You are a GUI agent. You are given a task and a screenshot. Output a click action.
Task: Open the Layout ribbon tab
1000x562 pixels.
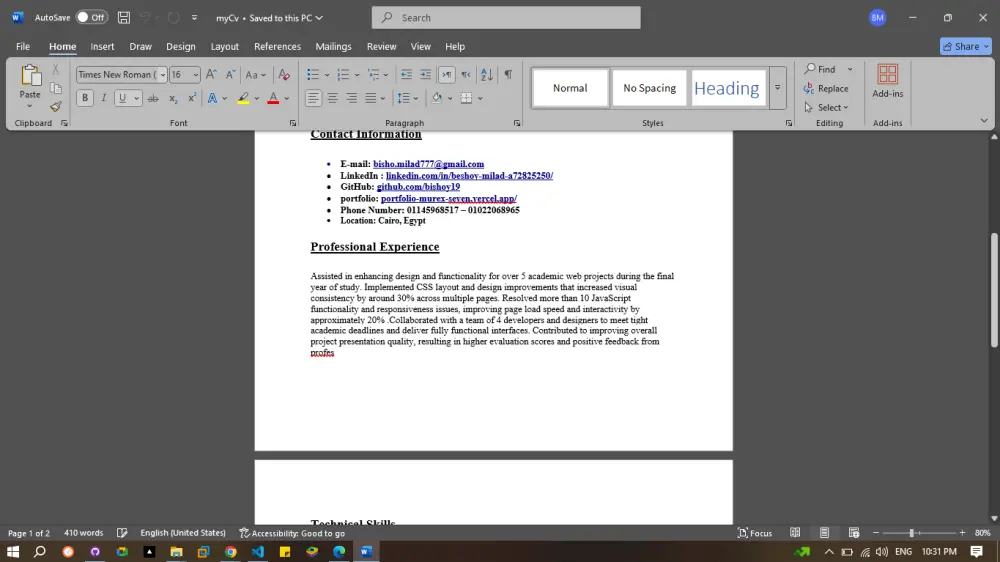(x=224, y=47)
